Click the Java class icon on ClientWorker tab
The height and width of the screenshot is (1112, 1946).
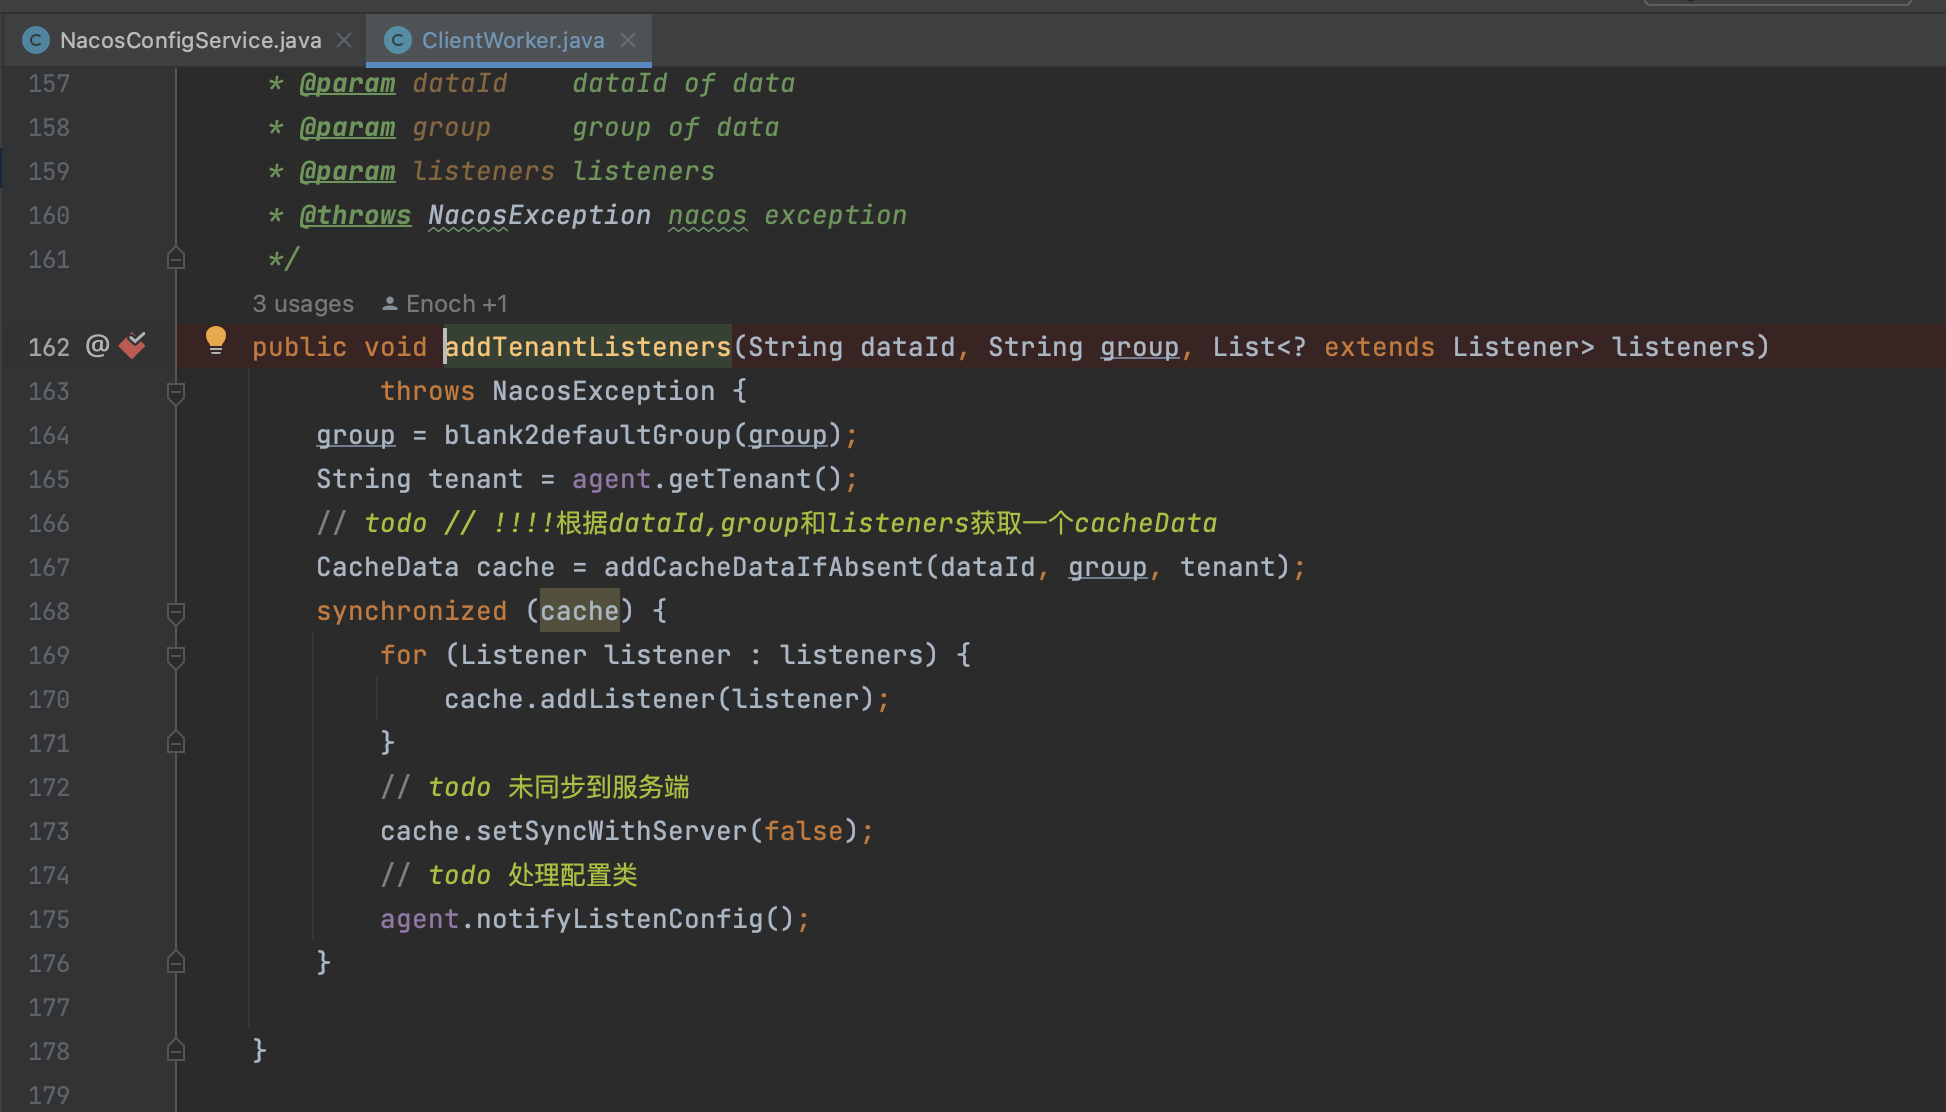point(398,40)
